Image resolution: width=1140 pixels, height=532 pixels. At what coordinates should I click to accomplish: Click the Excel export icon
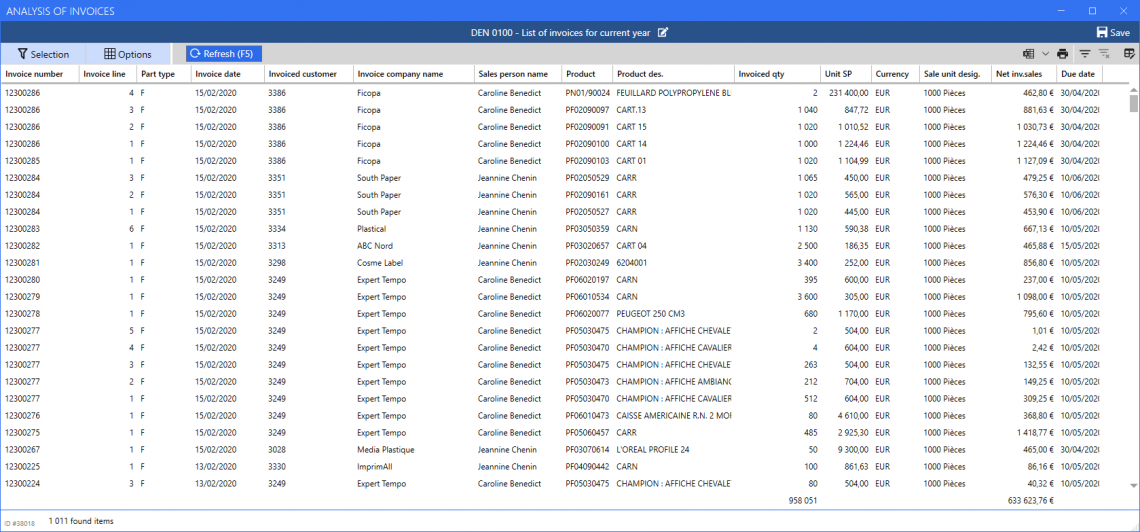click(x=1029, y=54)
